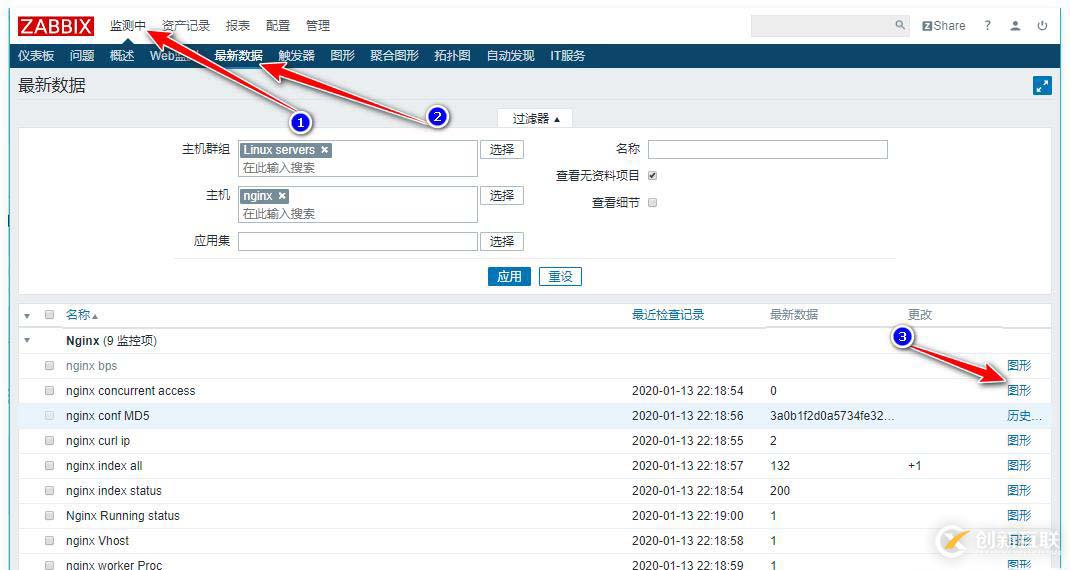
Task: Collapse all groups with header arrow
Action: [x=27, y=315]
